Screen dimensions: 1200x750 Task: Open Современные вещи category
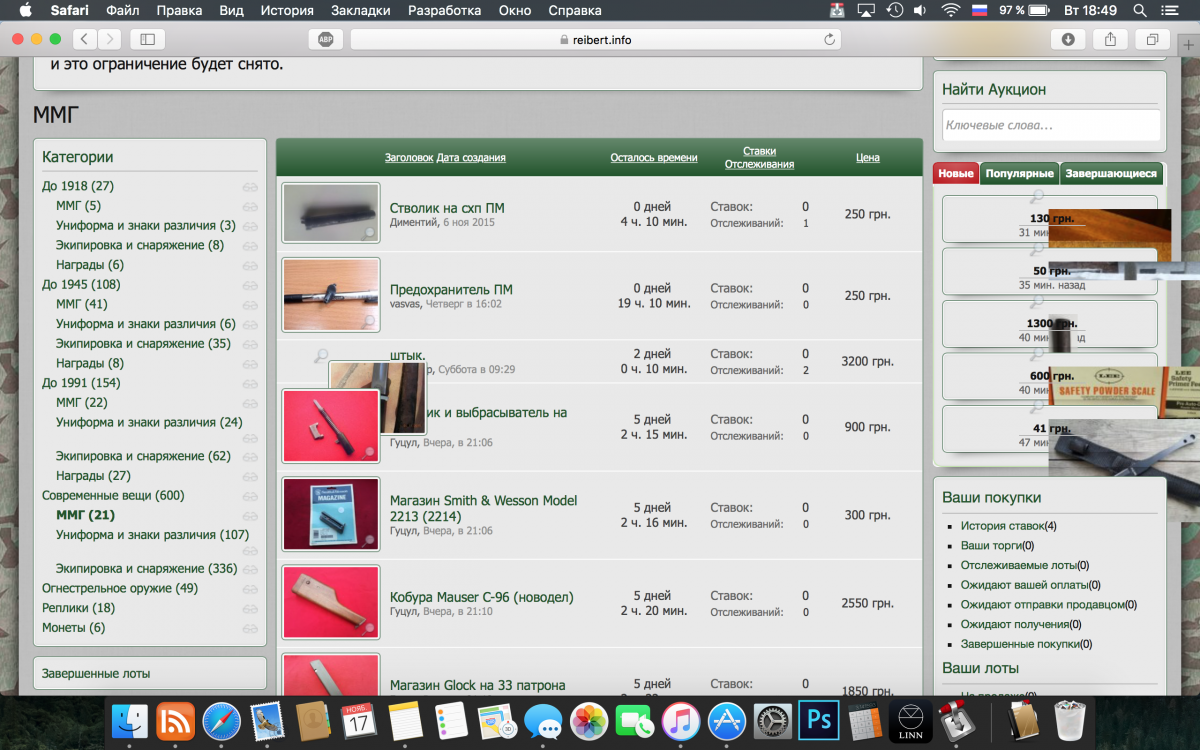pos(112,495)
